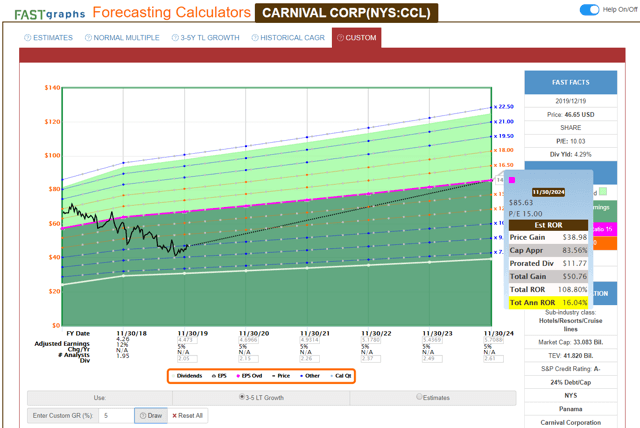Select the Custom tab

tap(357, 38)
